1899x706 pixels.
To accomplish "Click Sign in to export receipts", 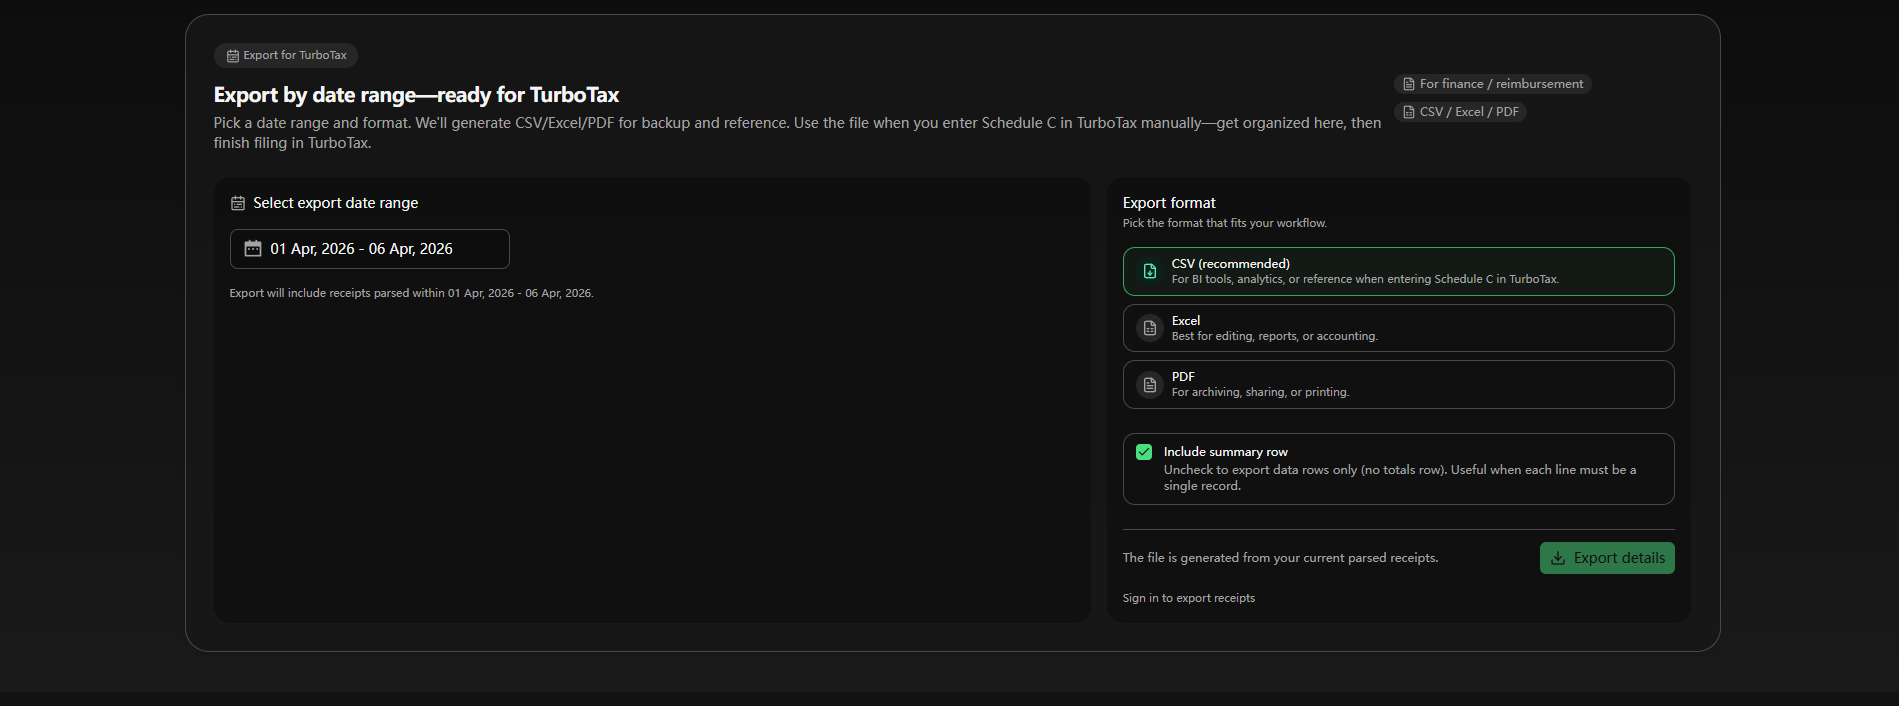I will pyautogui.click(x=1188, y=598).
